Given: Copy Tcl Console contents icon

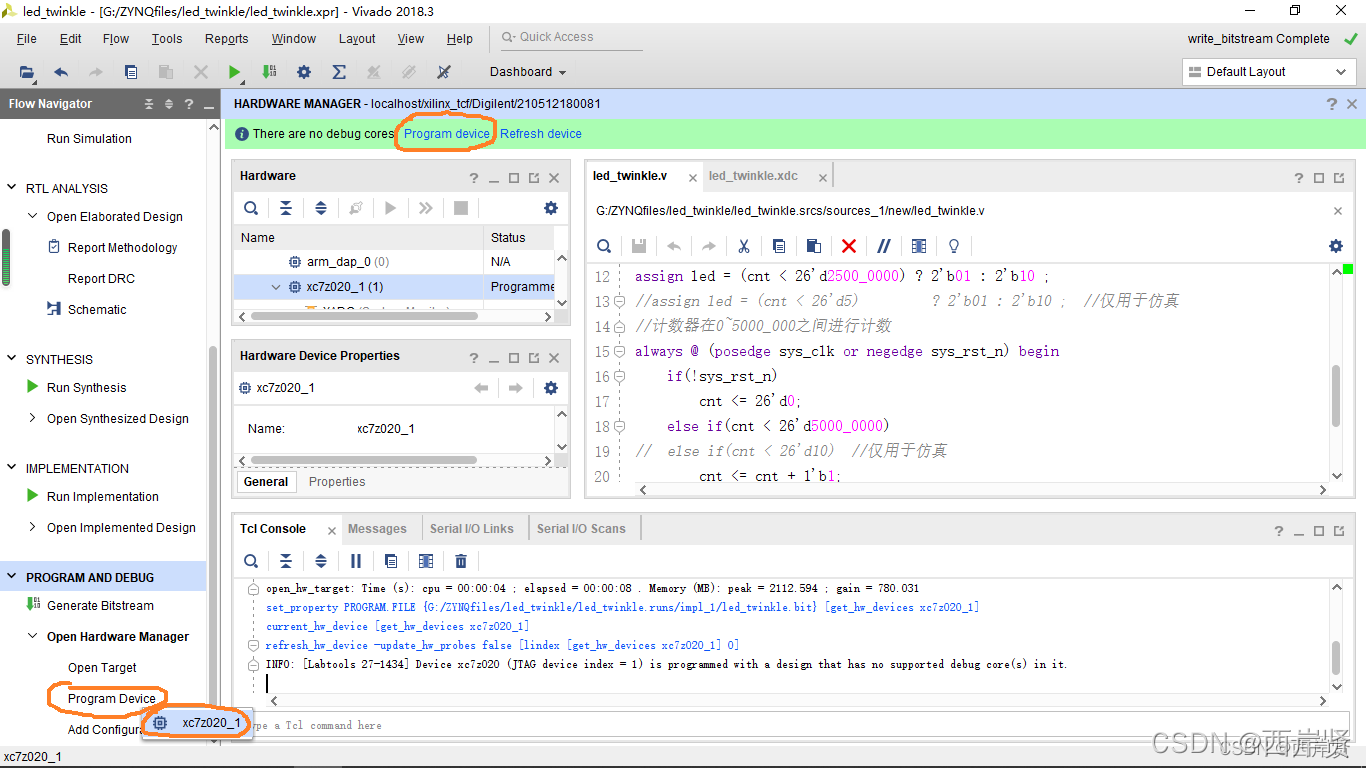Looking at the screenshot, I should click(x=391, y=561).
